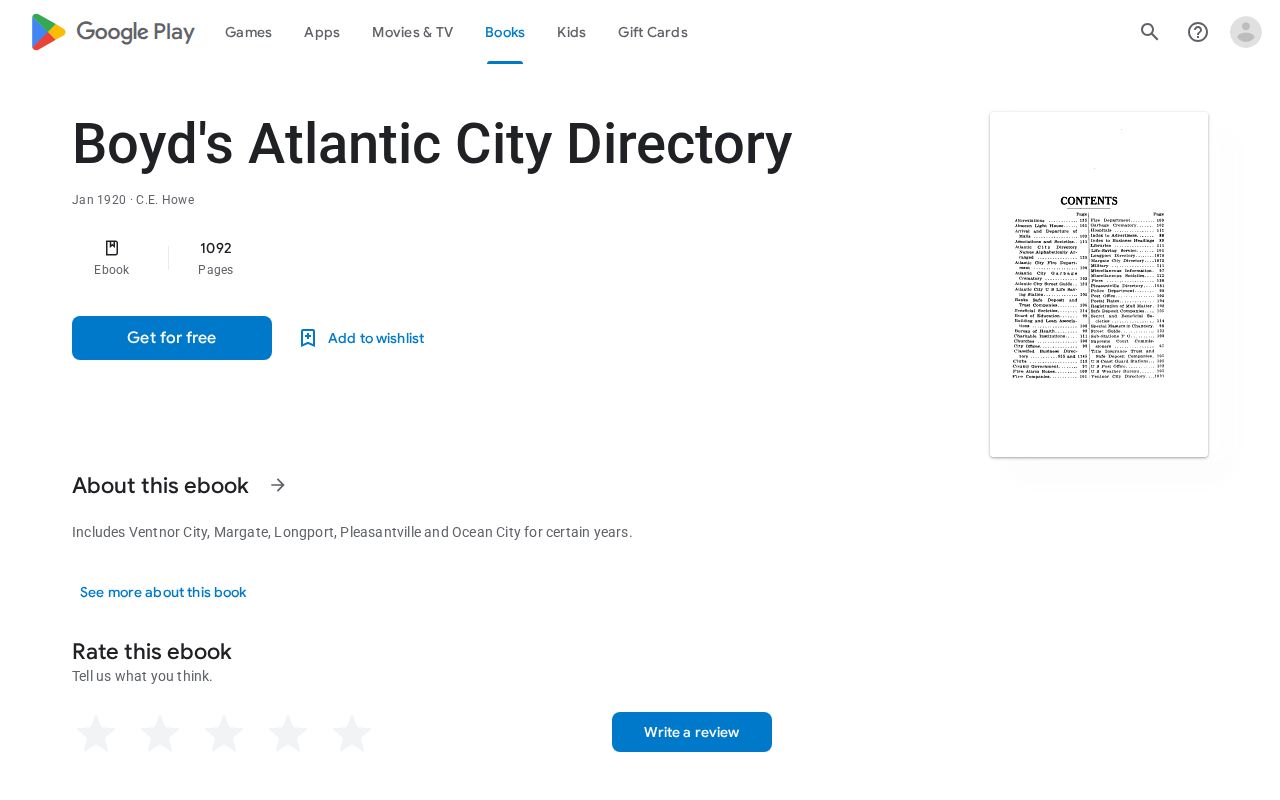This screenshot has width=1280, height=800.
Task: Rate the ebook three stars
Action: point(224,733)
